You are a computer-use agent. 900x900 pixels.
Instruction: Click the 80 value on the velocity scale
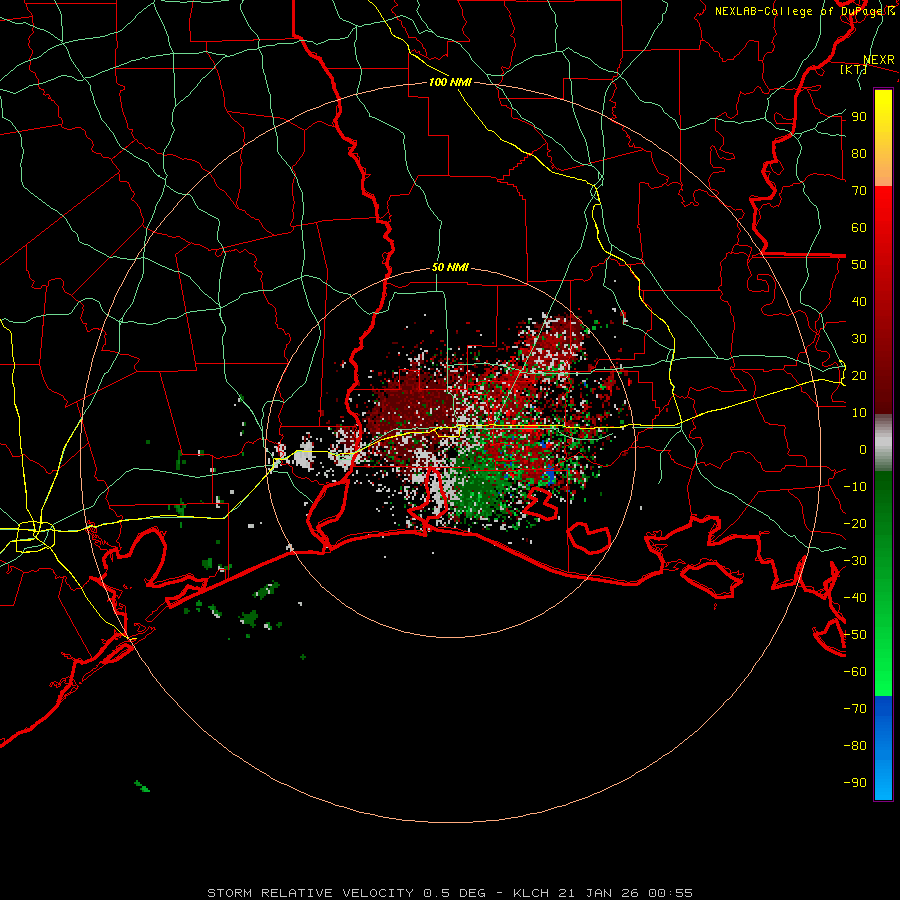pyautogui.click(x=859, y=154)
